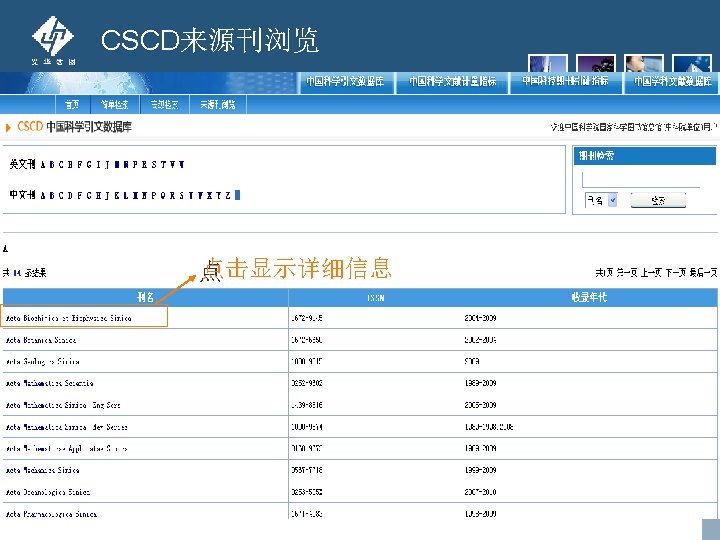This screenshot has width=720, height=540.
Task: Open Acta Mathematicae Applicatae Sinica entry
Action: (67, 448)
